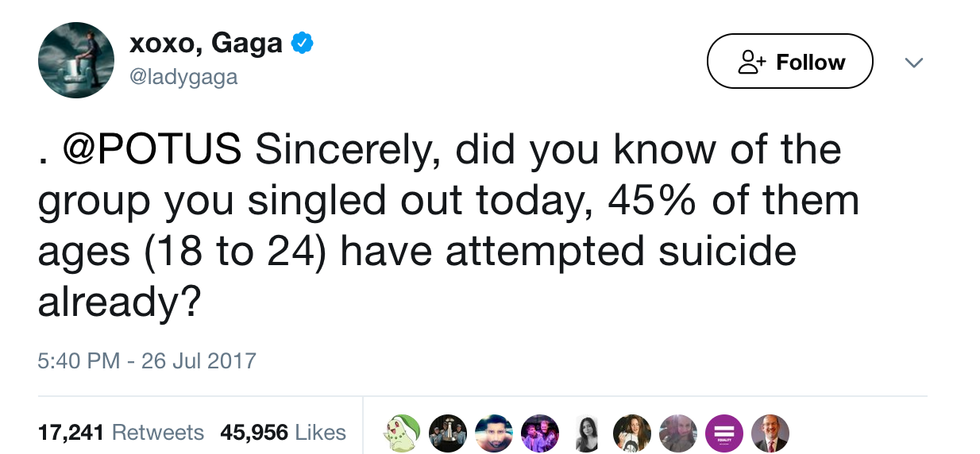This screenshot has height=454, width=980.
Task: Open the @ladygaga profile picture
Action: pyautogui.click(x=75, y=60)
